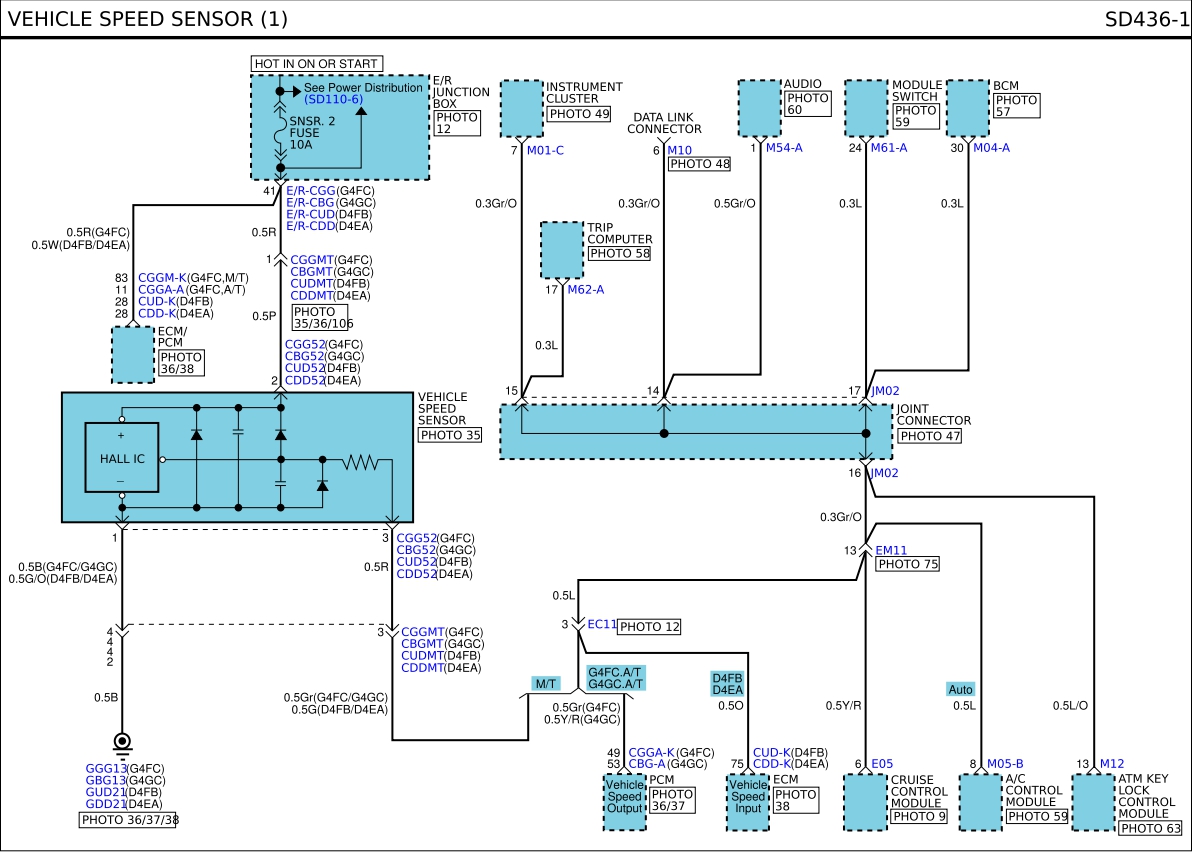Open the CGGA-A connector at pin 11
This screenshot has width=1192, height=852.
[x=161, y=290]
